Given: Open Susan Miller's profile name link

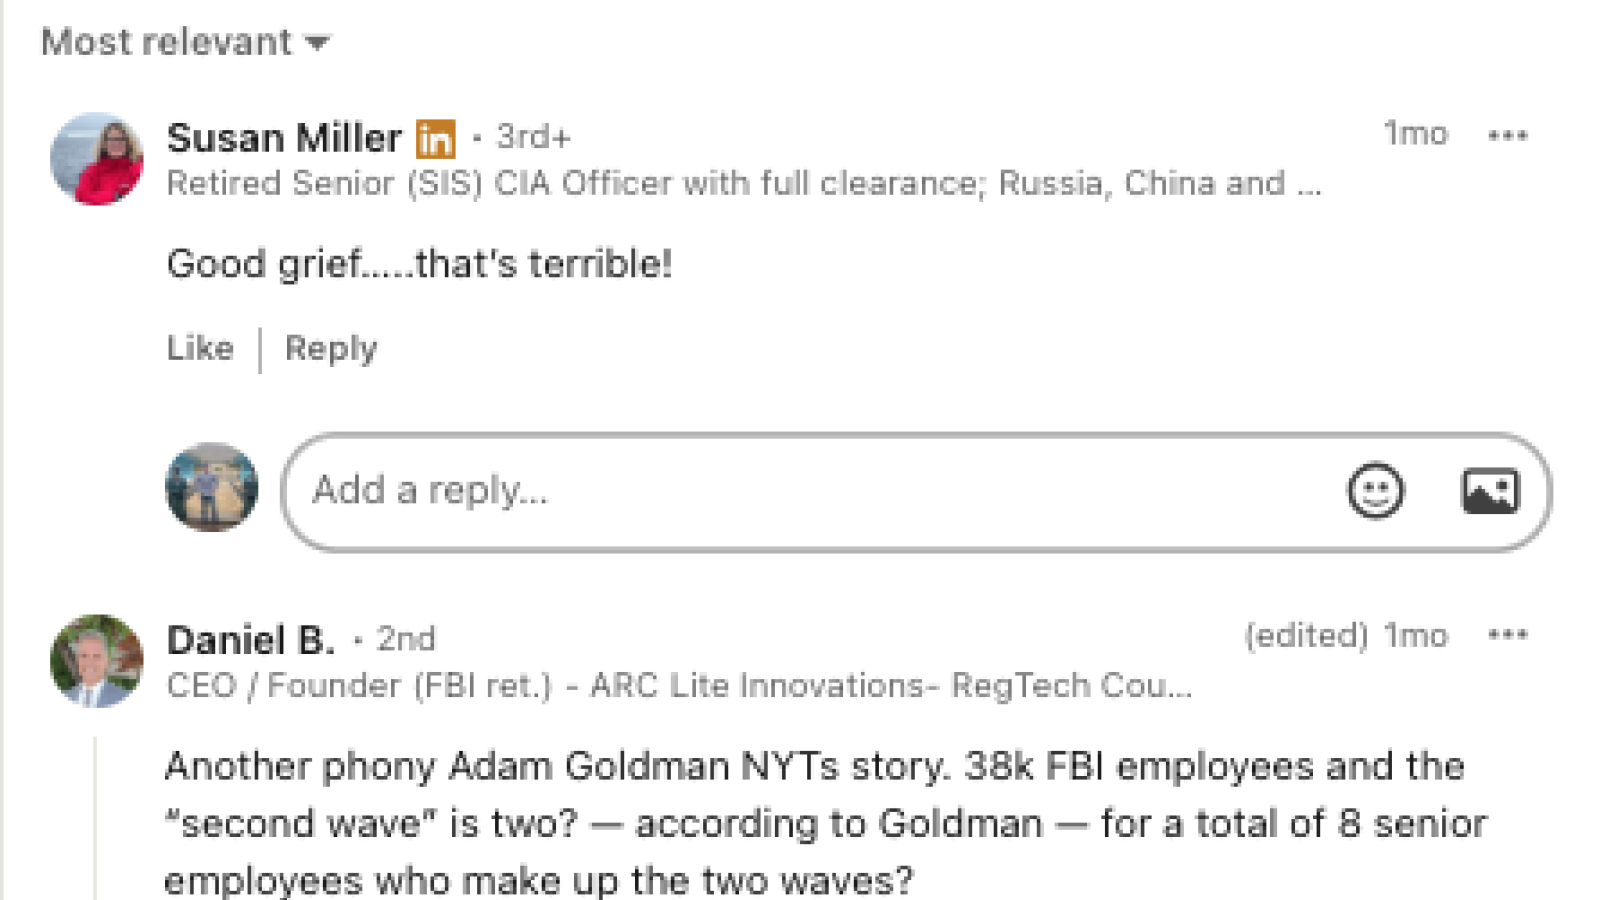Looking at the screenshot, I should coord(284,137).
